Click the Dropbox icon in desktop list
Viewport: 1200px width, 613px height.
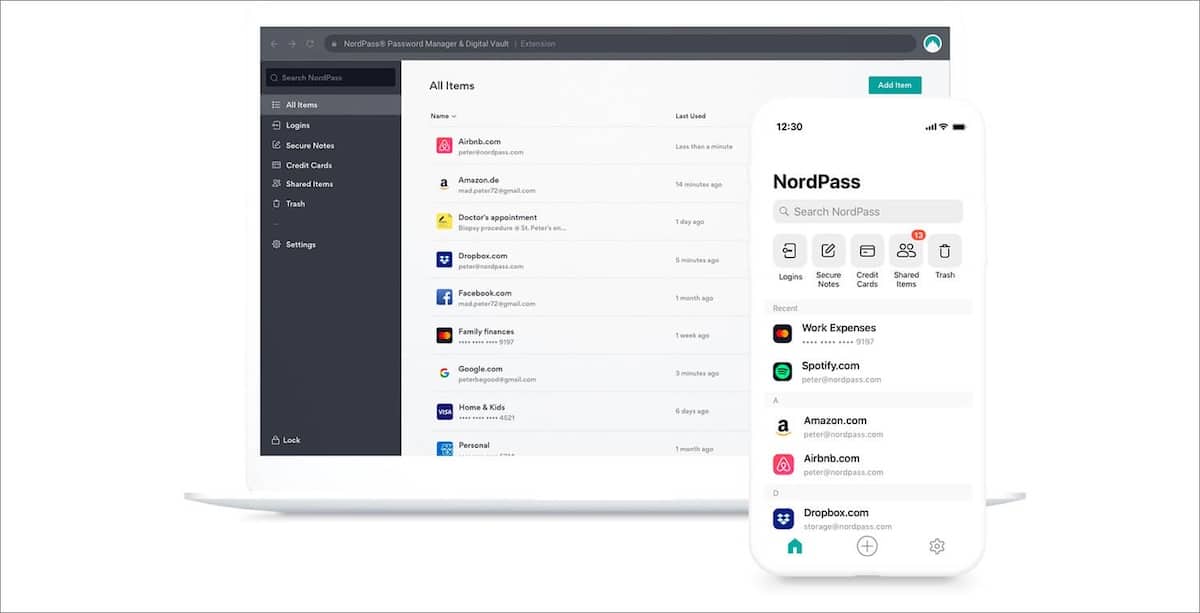(444, 259)
